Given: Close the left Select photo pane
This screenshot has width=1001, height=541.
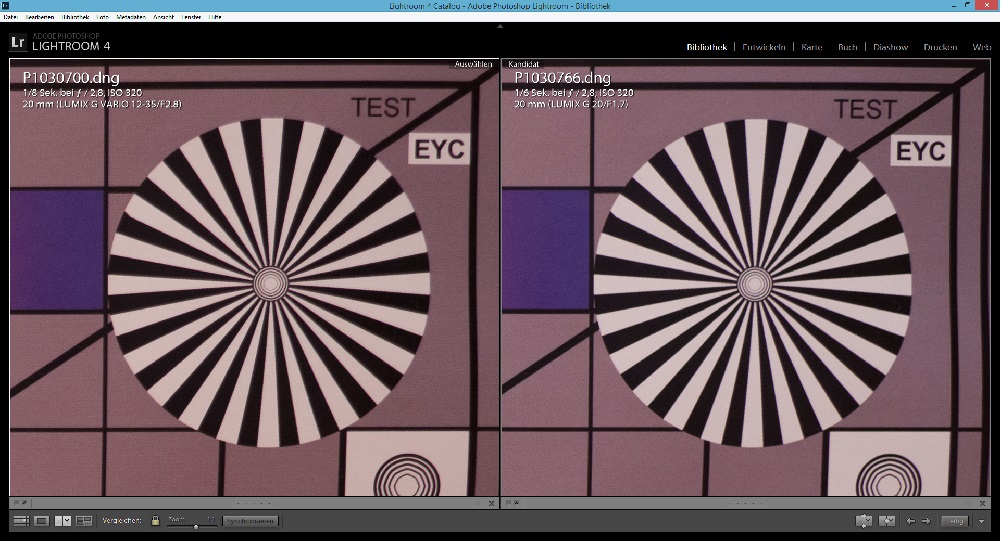Looking at the screenshot, I should (493, 503).
